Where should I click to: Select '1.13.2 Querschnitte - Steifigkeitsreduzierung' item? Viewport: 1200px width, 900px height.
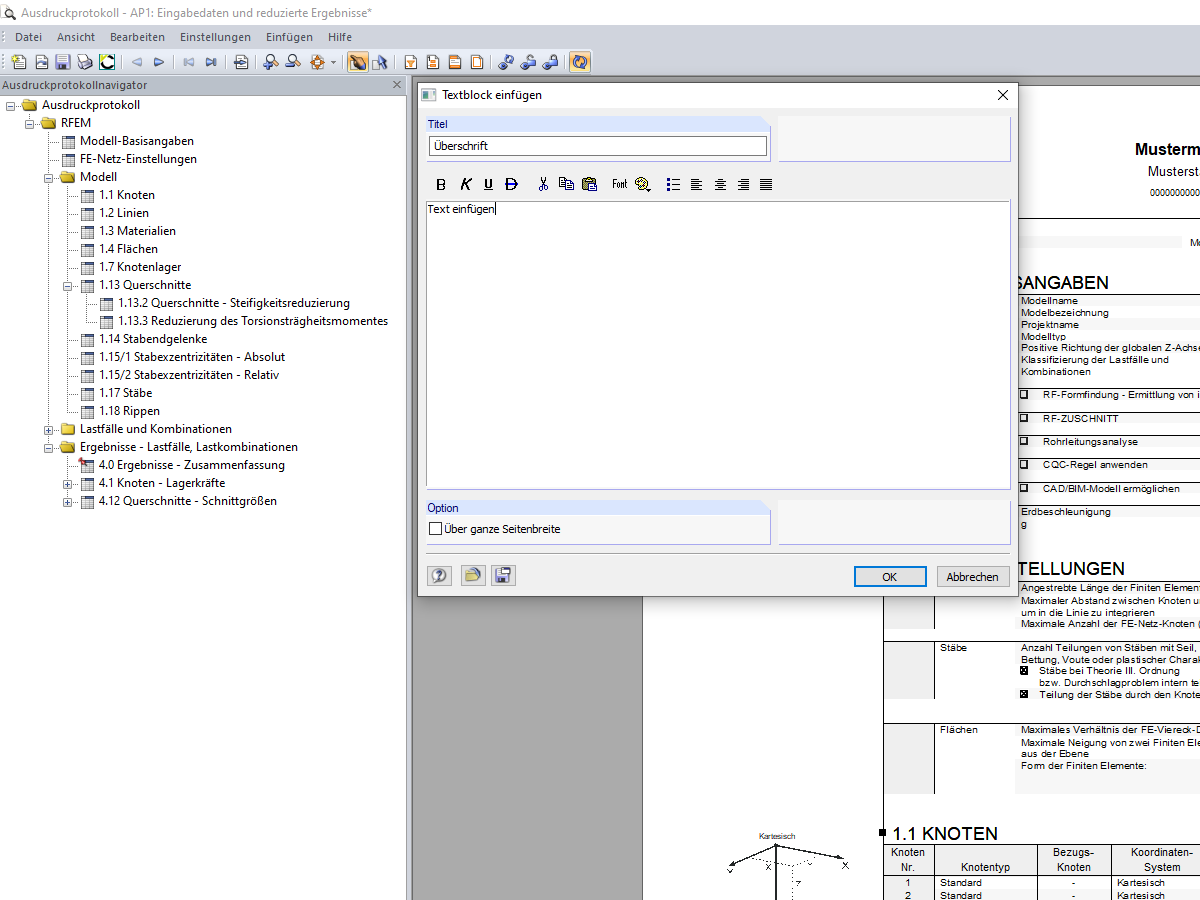[x=234, y=303]
